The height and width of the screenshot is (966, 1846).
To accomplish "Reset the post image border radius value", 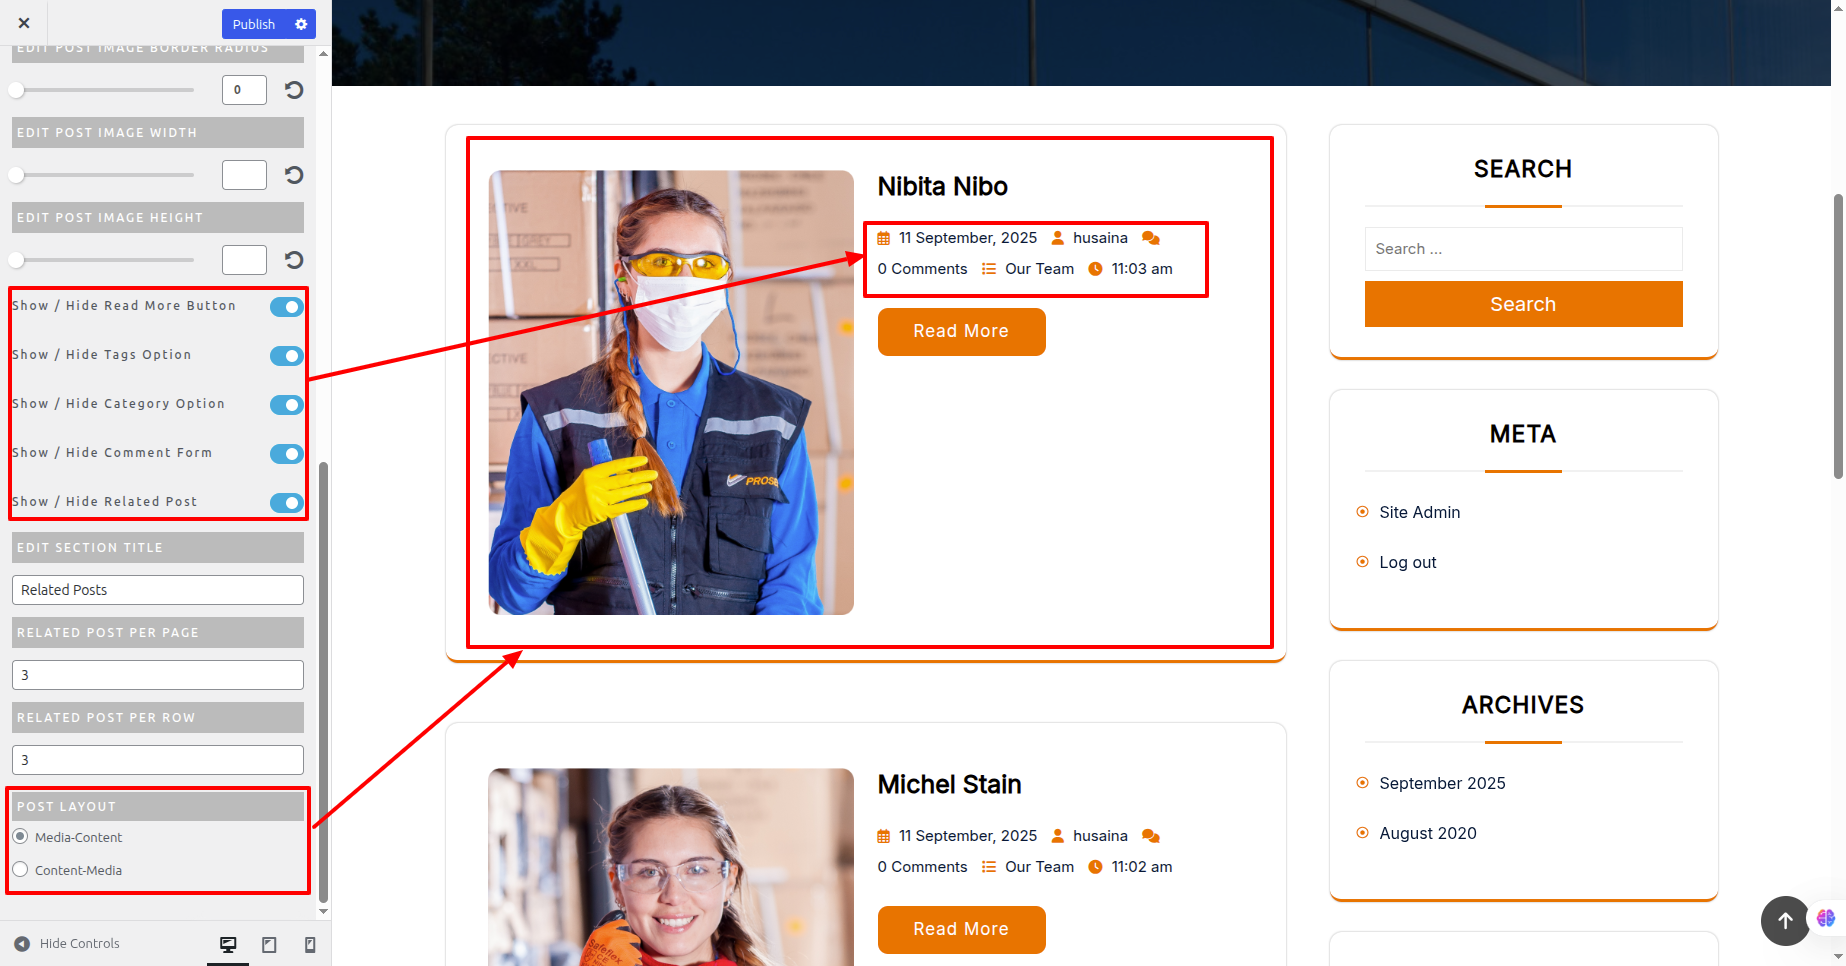I will coord(294,90).
